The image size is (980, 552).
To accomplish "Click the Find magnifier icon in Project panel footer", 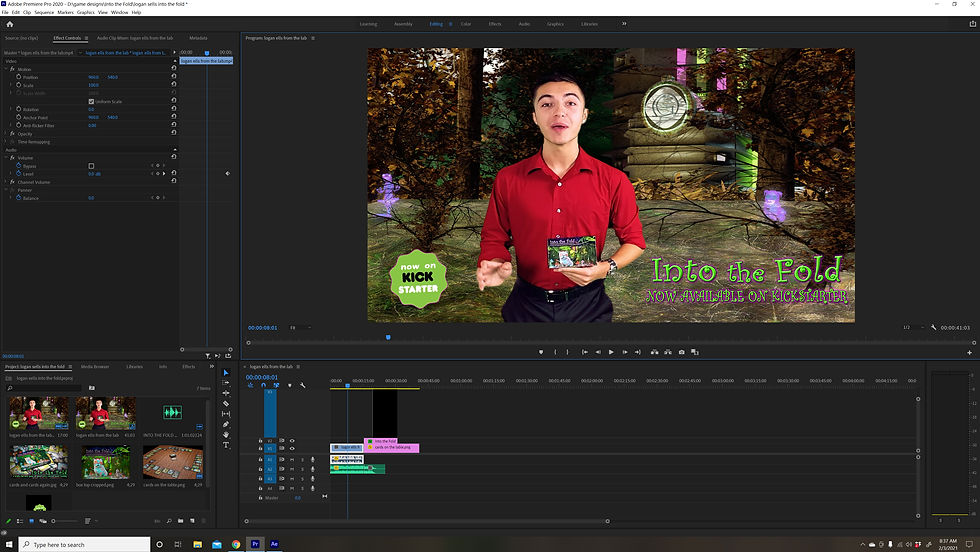I will click(x=169, y=521).
